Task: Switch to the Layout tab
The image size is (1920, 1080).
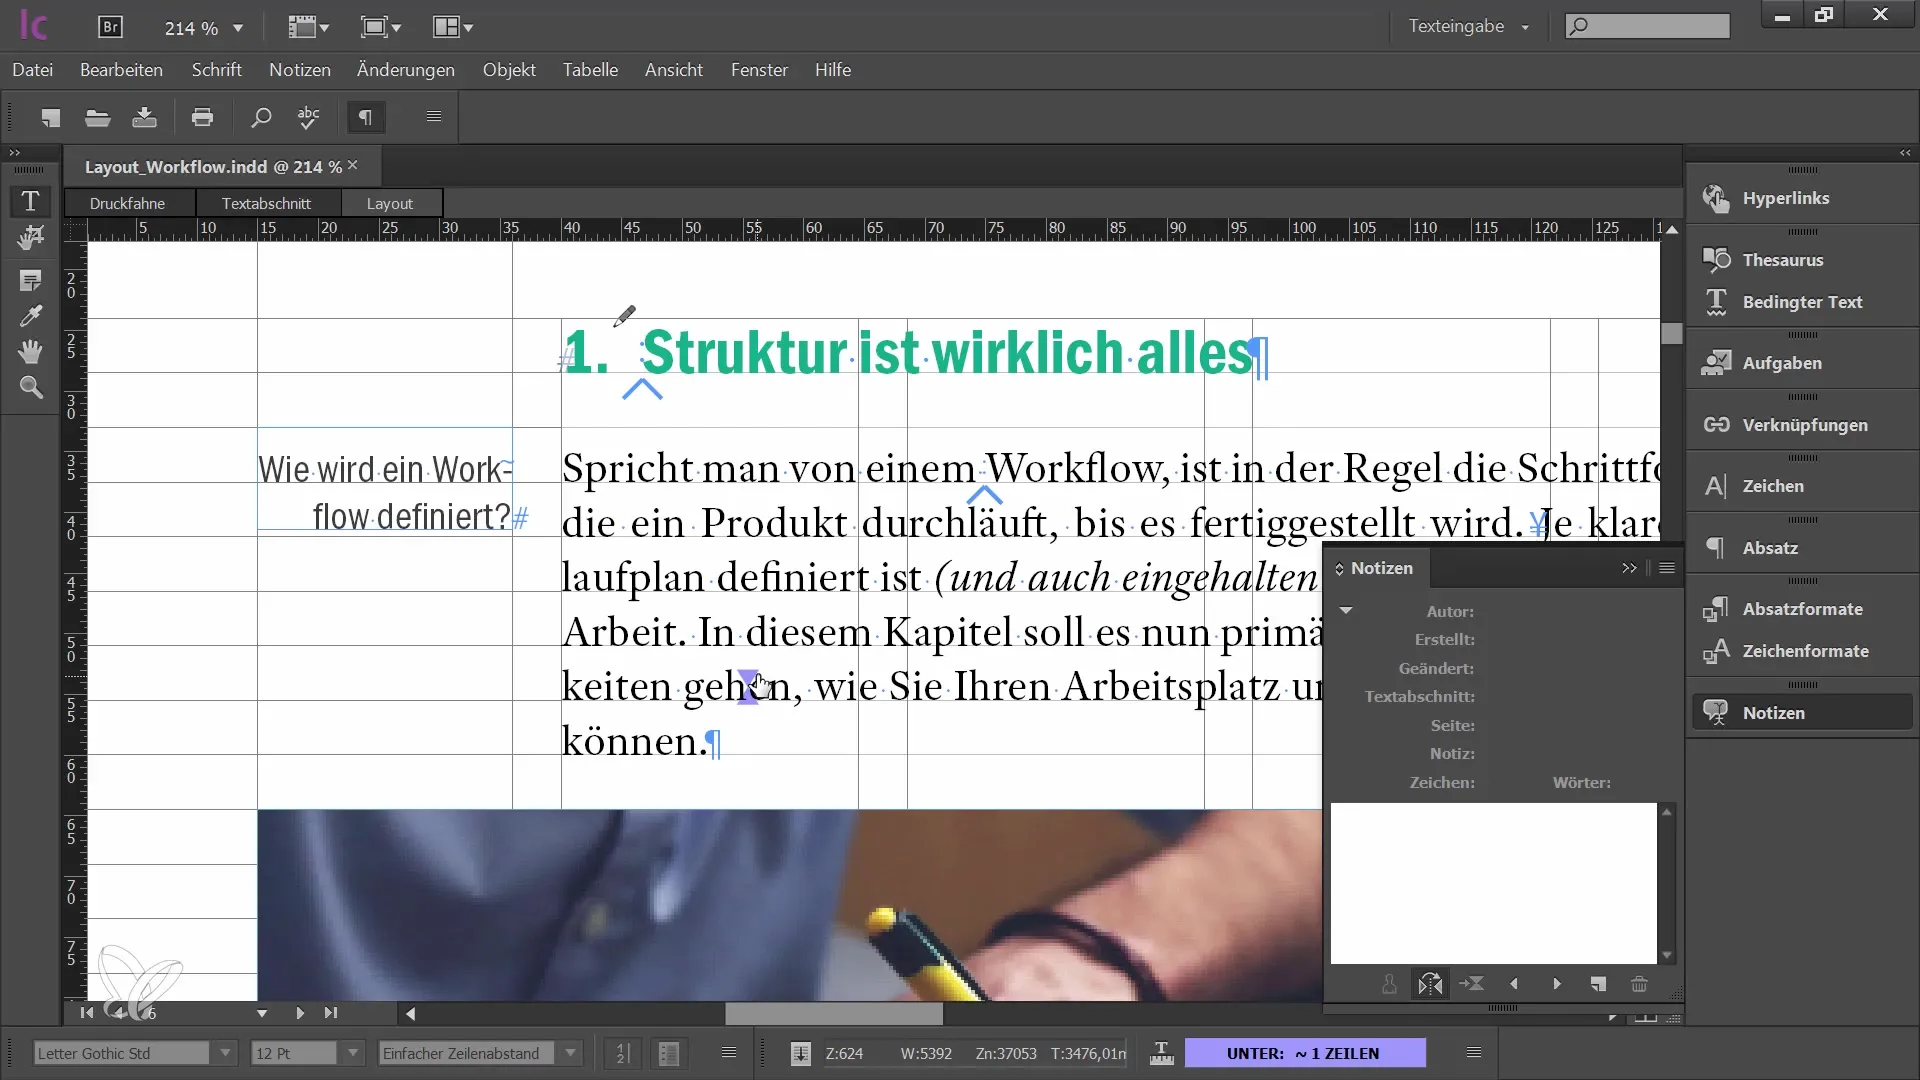Action: pos(390,203)
